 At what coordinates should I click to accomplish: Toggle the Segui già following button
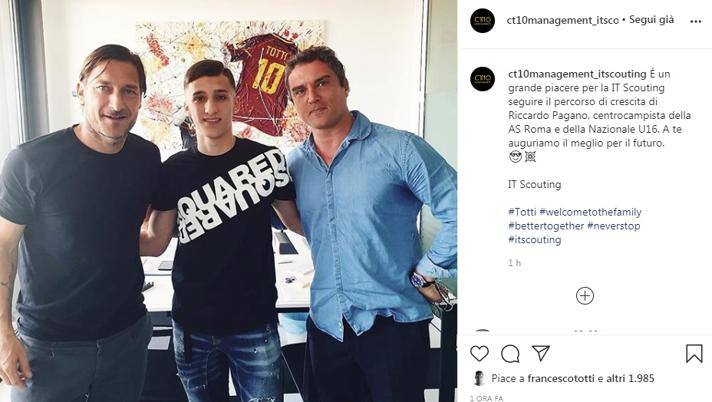(651, 20)
